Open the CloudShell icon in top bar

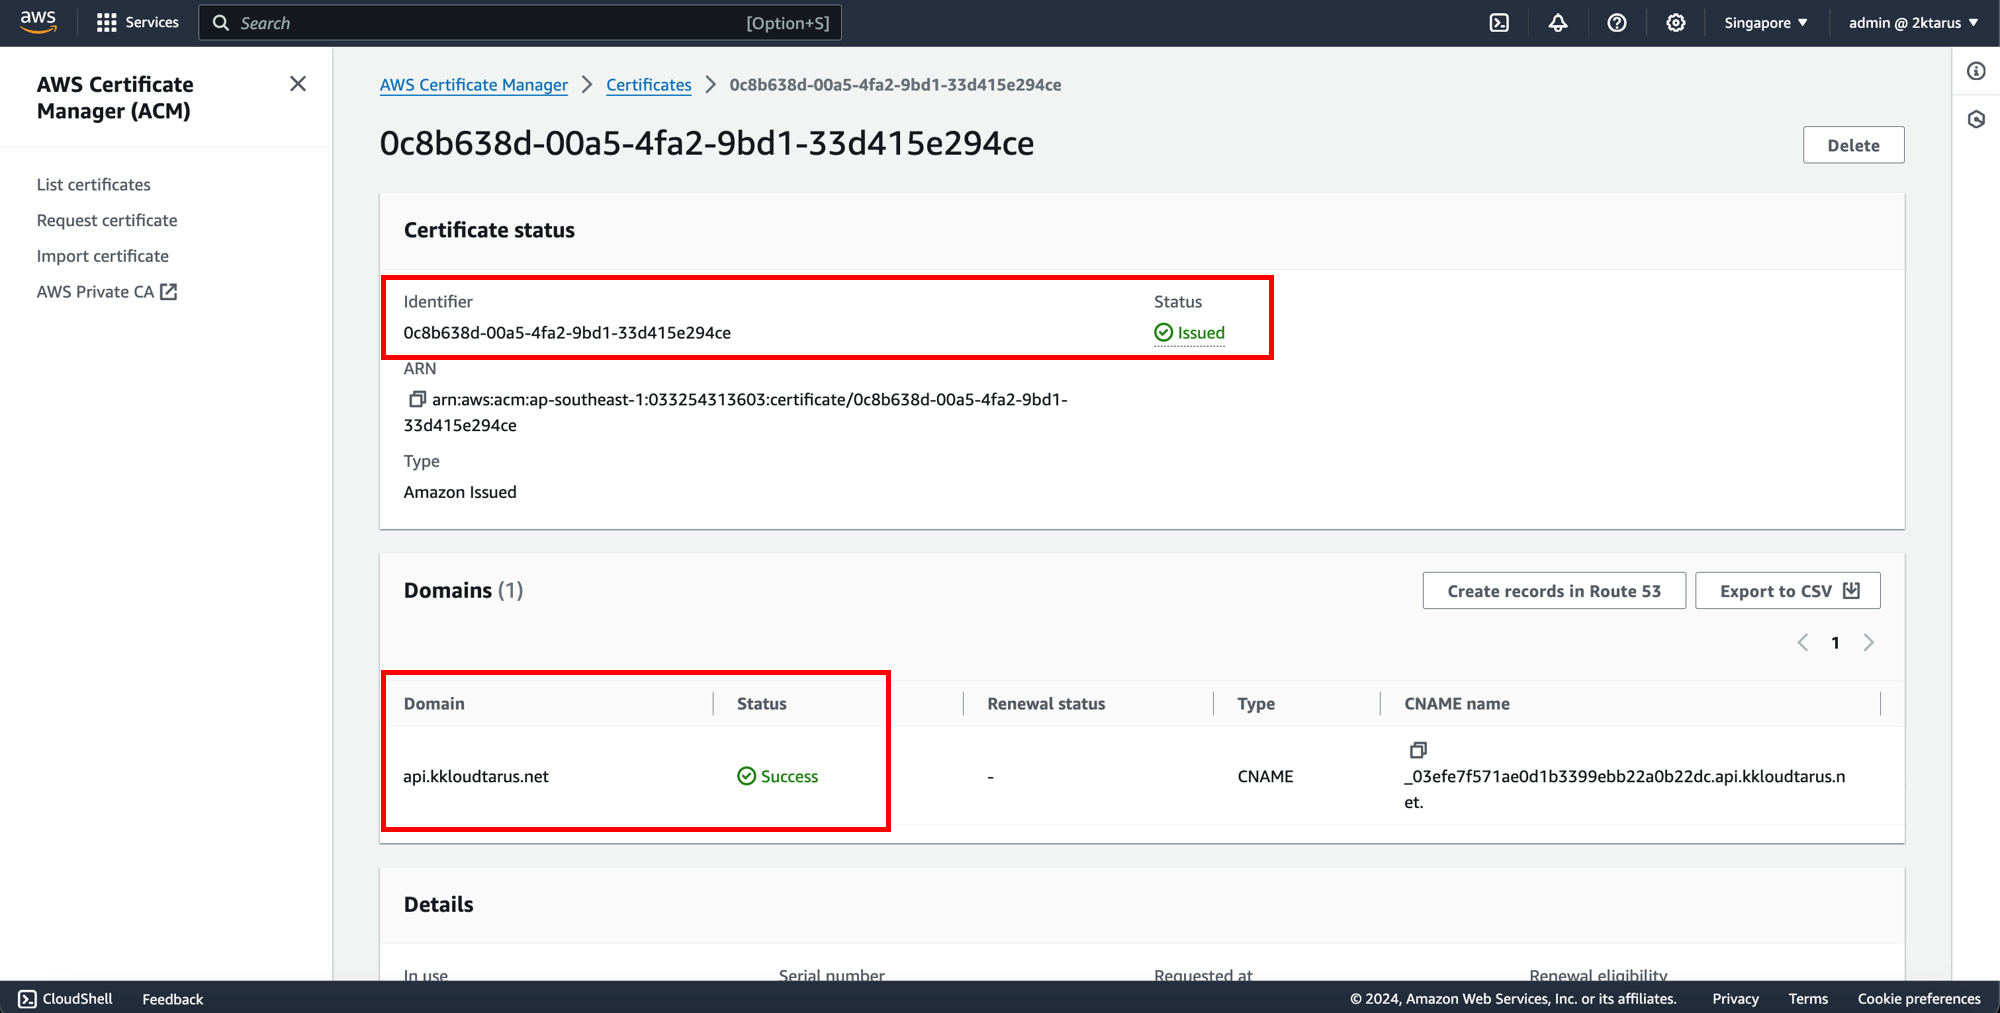1499,23
